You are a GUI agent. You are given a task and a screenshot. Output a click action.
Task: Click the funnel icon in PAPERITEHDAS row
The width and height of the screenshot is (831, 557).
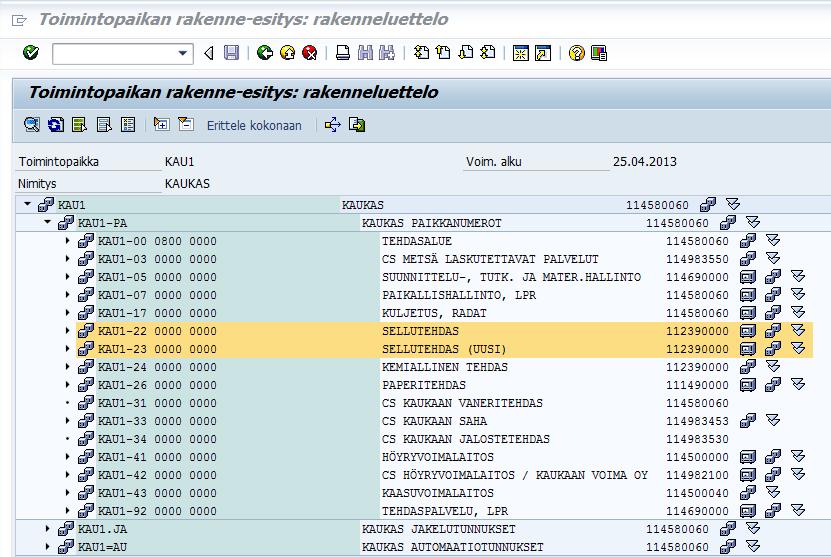(798, 385)
